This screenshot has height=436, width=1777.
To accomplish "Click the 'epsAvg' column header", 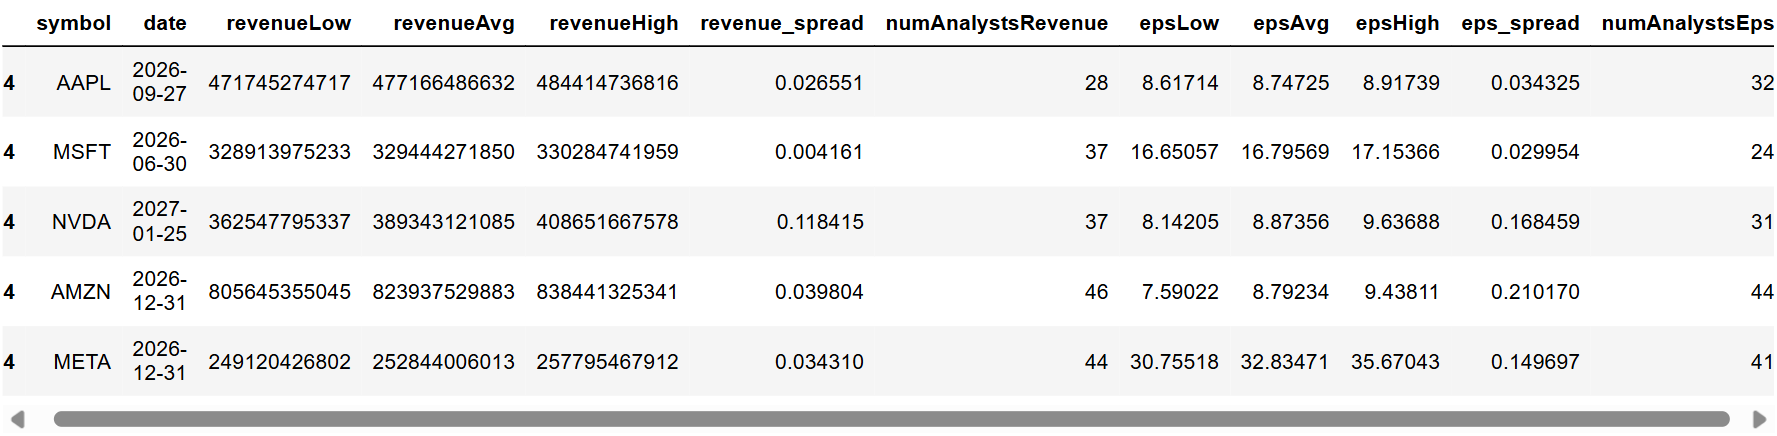I will (1291, 23).
